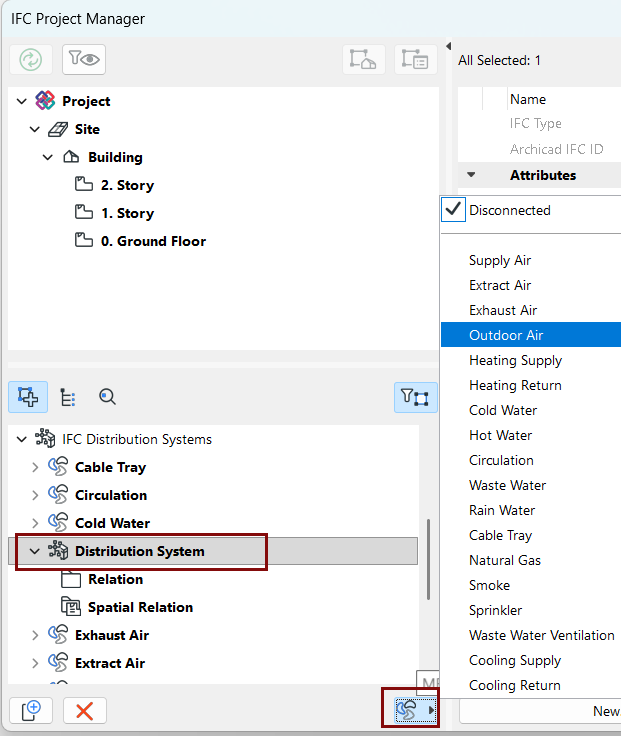Click the show properties list icon

415,60
